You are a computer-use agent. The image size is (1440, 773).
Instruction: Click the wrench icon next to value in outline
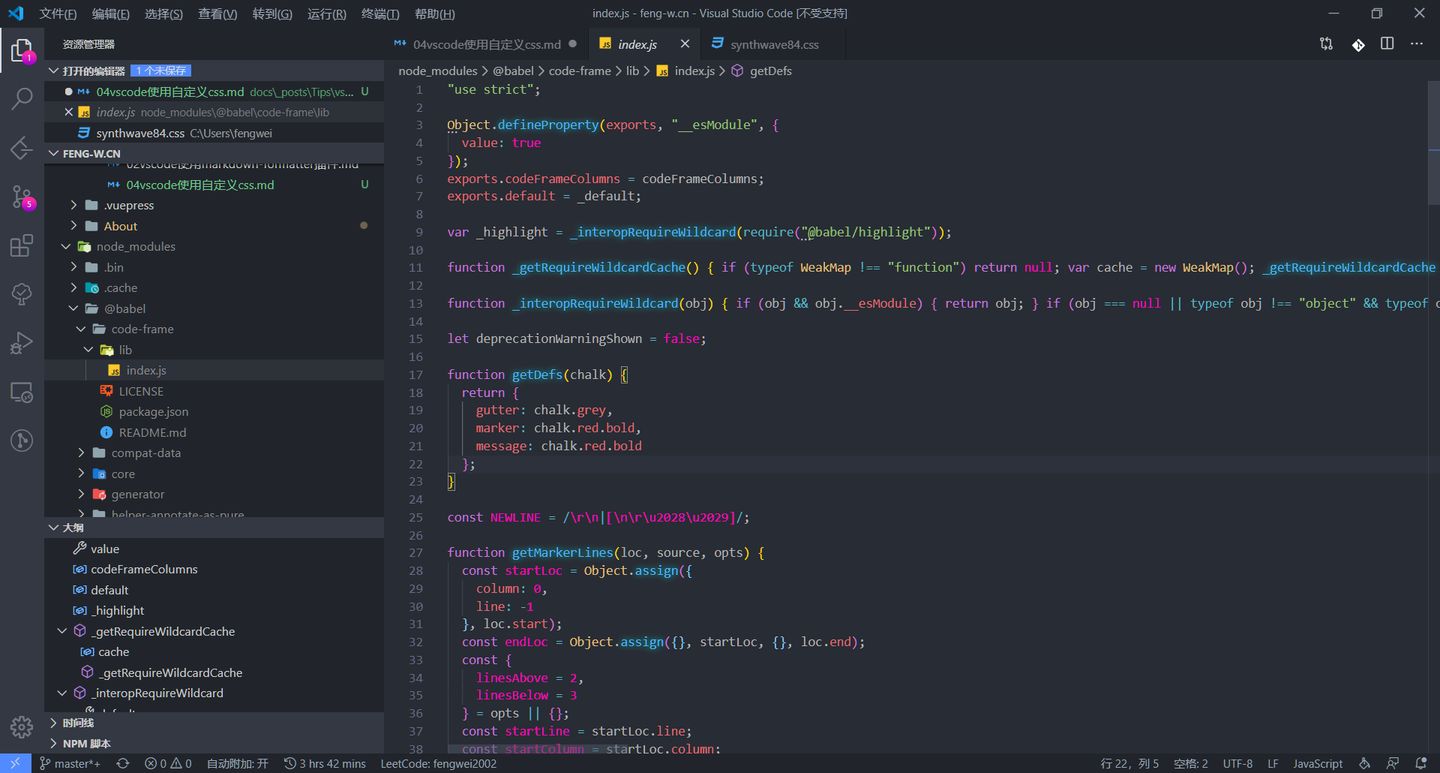click(x=80, y=549)
